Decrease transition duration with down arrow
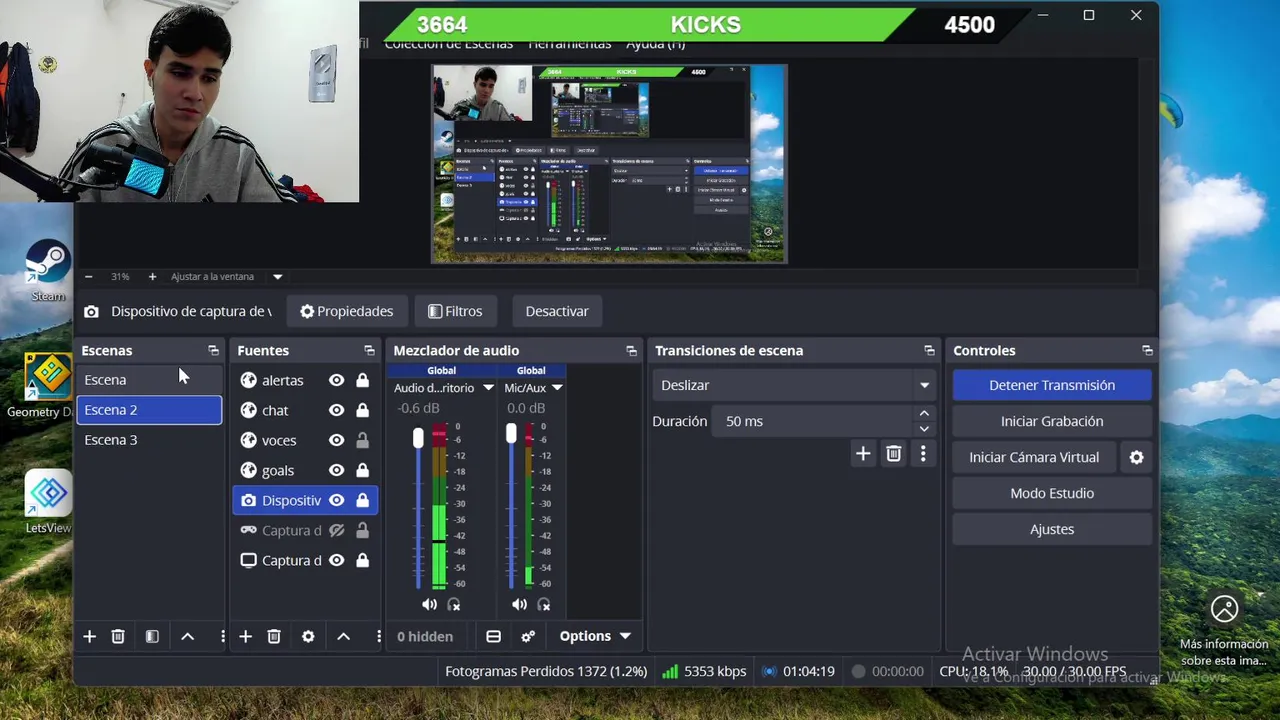 coord(924,429)
